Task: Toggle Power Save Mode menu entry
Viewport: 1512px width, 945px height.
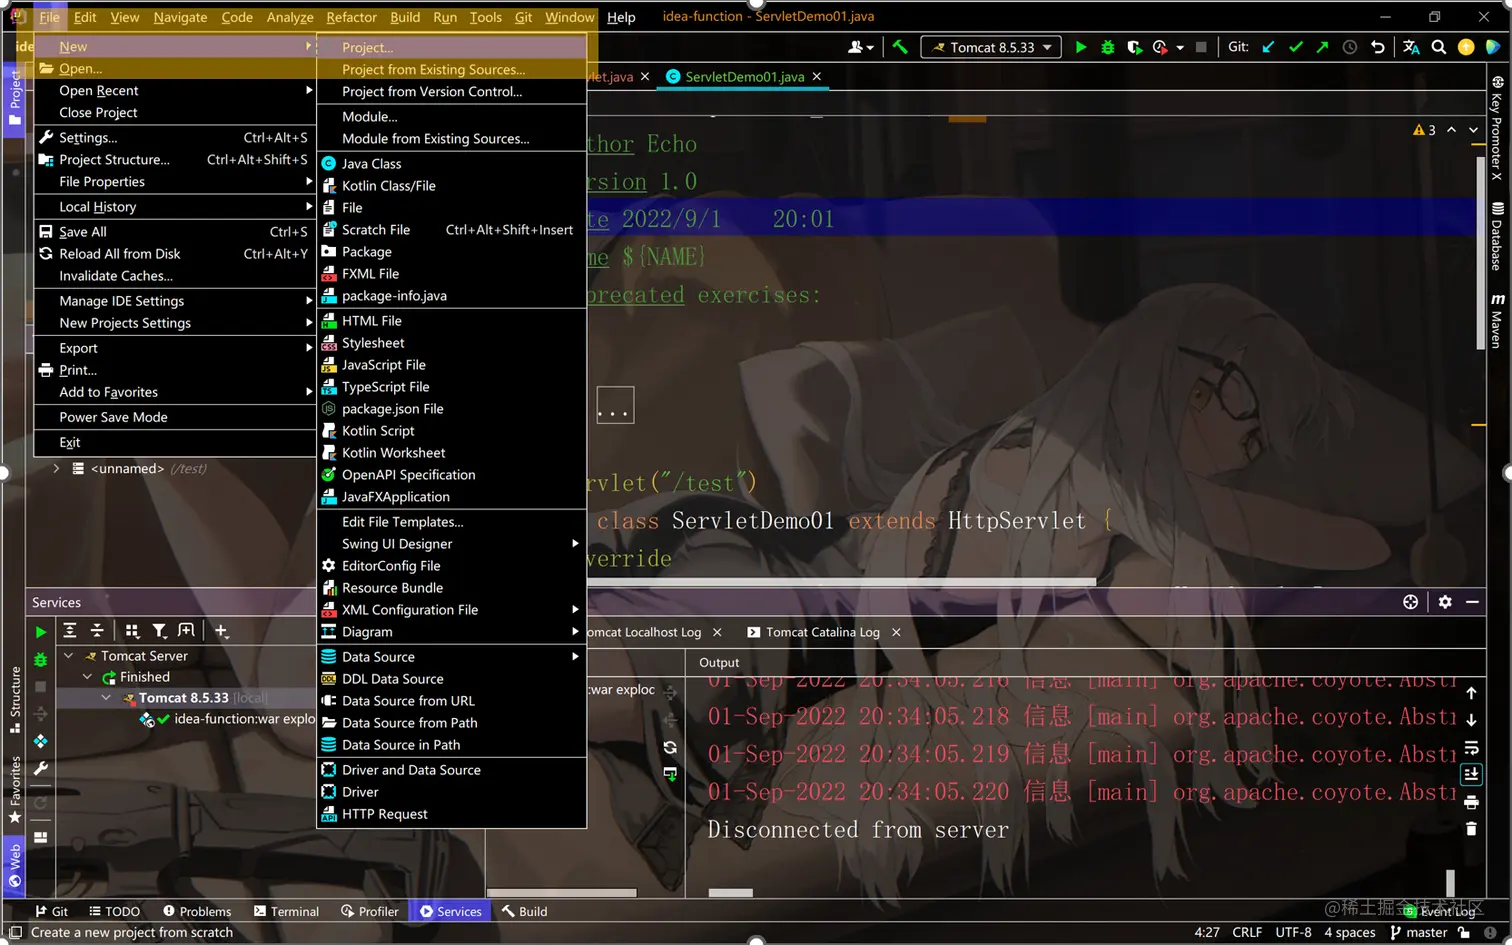Action: coord(174,417)
